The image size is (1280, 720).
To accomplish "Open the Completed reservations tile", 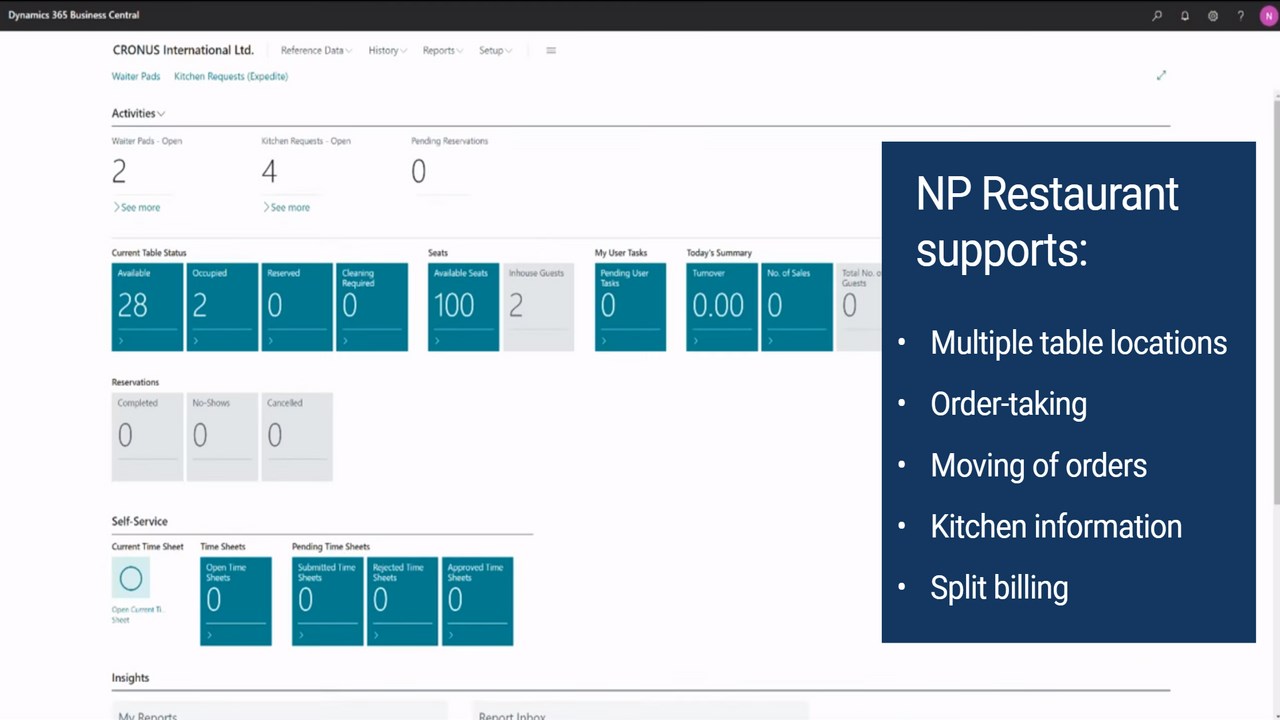I will 148,437.
